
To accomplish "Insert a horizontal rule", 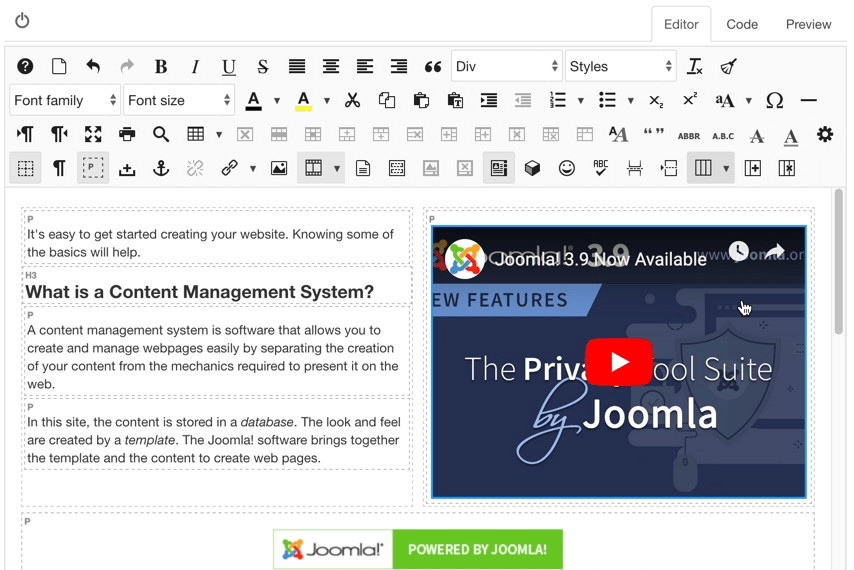I will coord(809,100).
